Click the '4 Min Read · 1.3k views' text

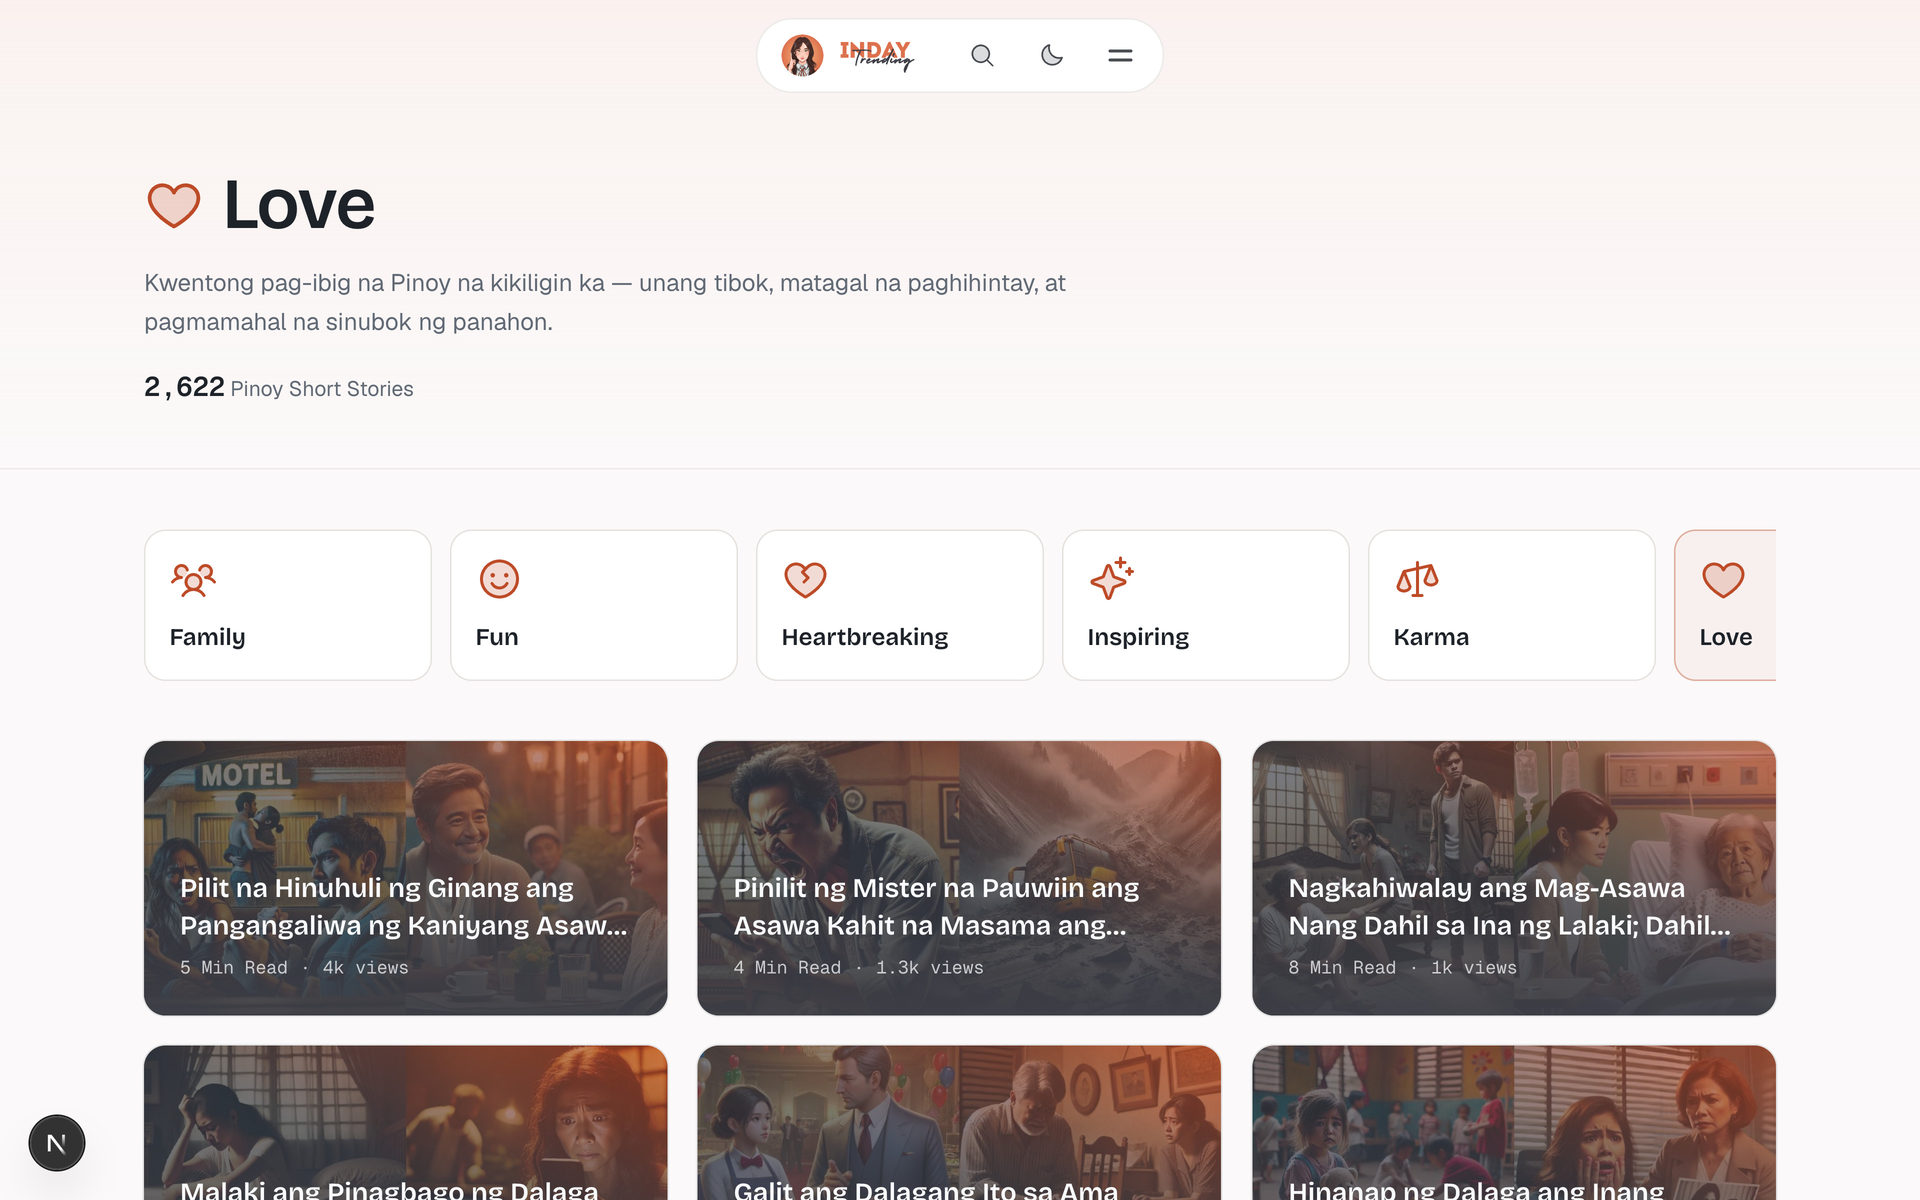point(858,968)
